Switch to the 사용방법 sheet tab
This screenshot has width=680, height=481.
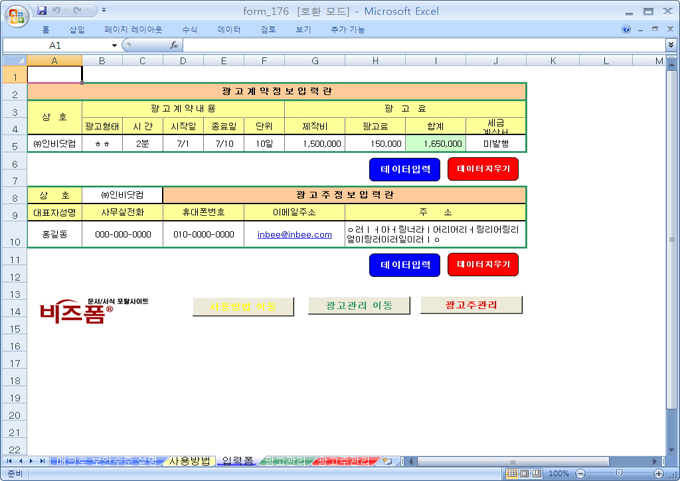tap(189, 461)
